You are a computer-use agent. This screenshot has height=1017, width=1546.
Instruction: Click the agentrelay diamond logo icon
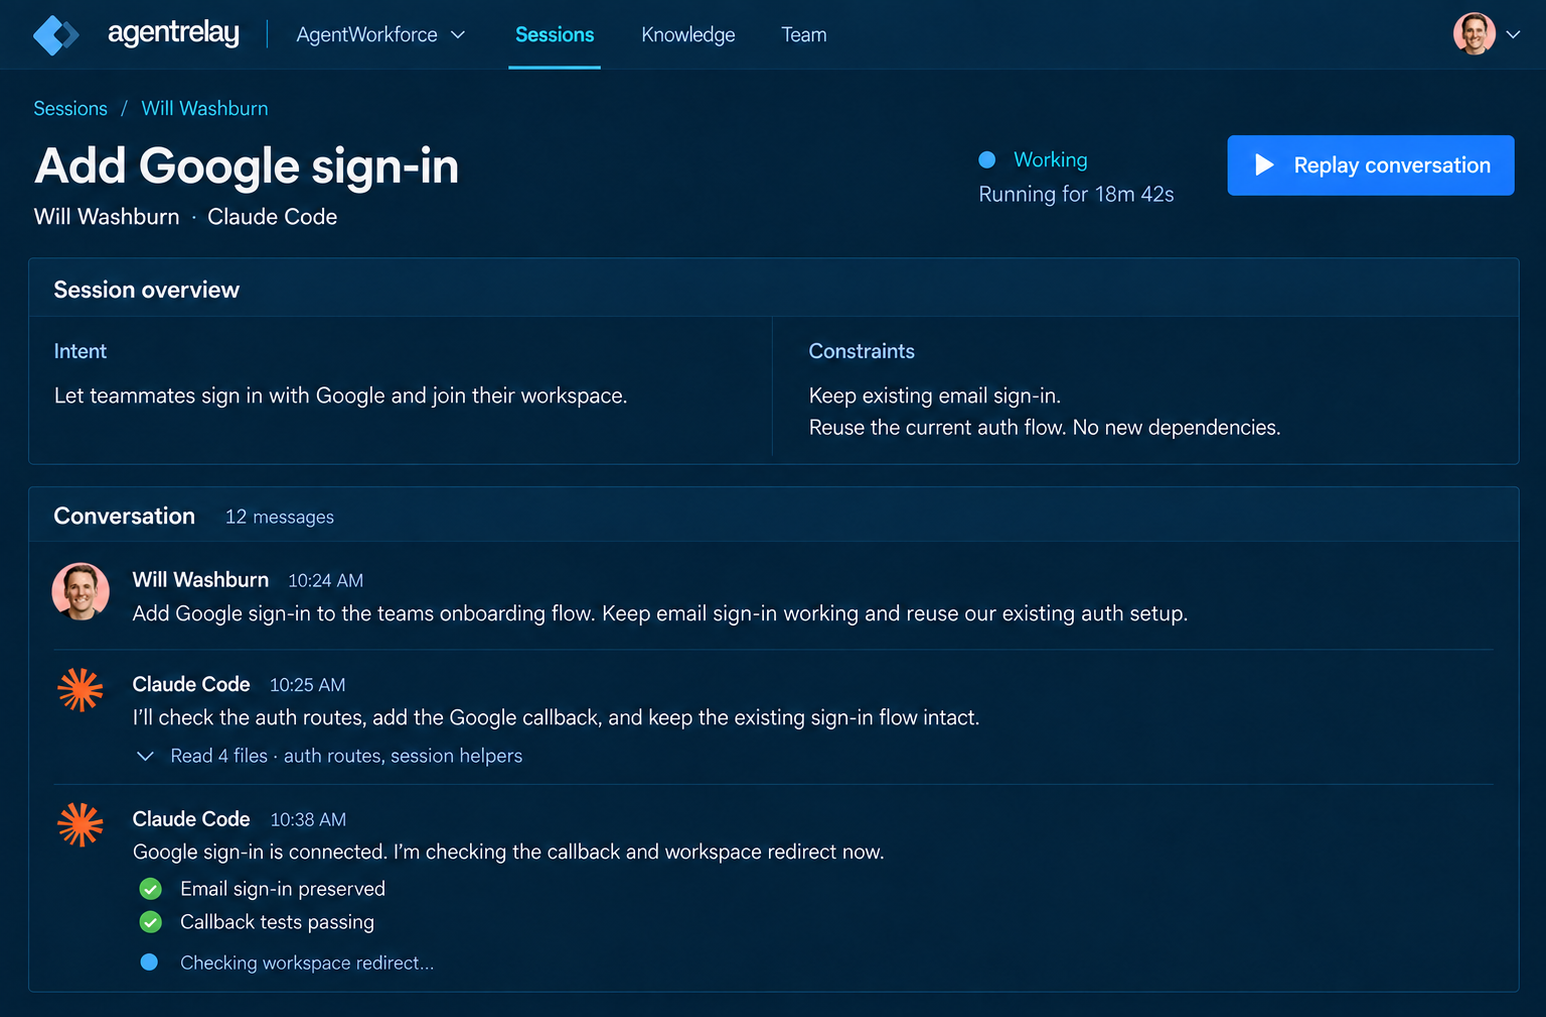(56, 35)
